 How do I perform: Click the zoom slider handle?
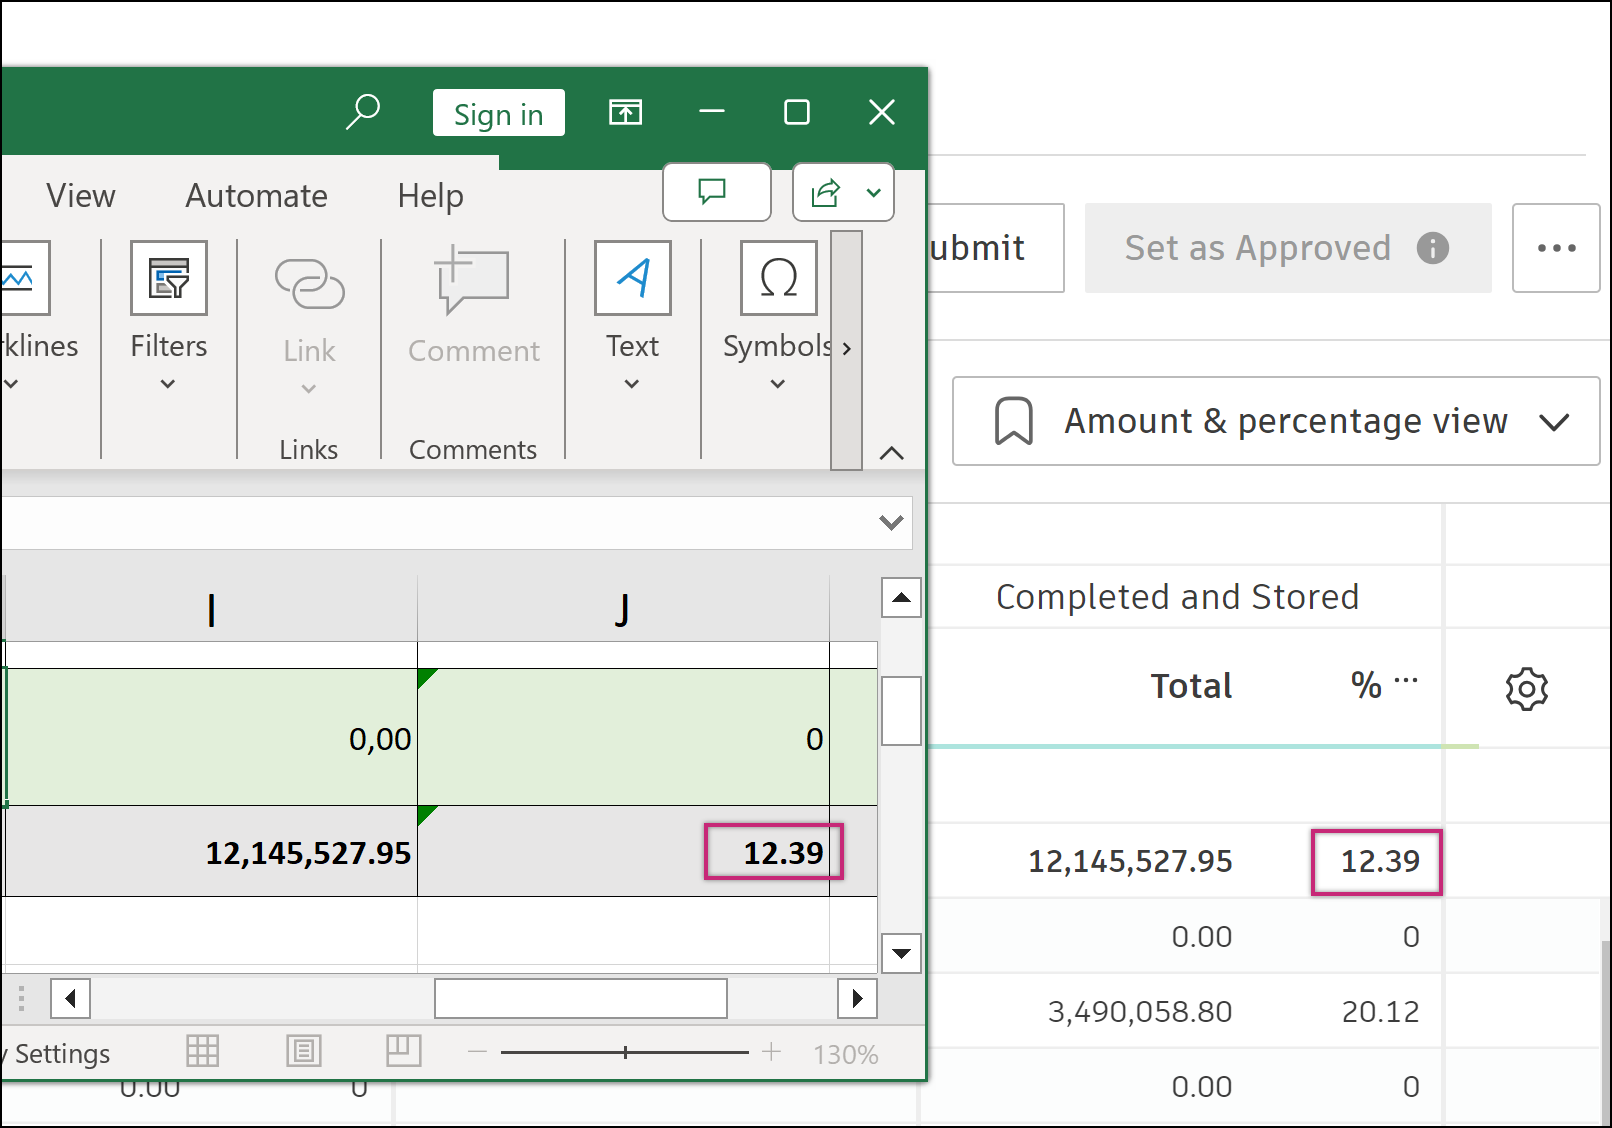tap(626, 1052)
